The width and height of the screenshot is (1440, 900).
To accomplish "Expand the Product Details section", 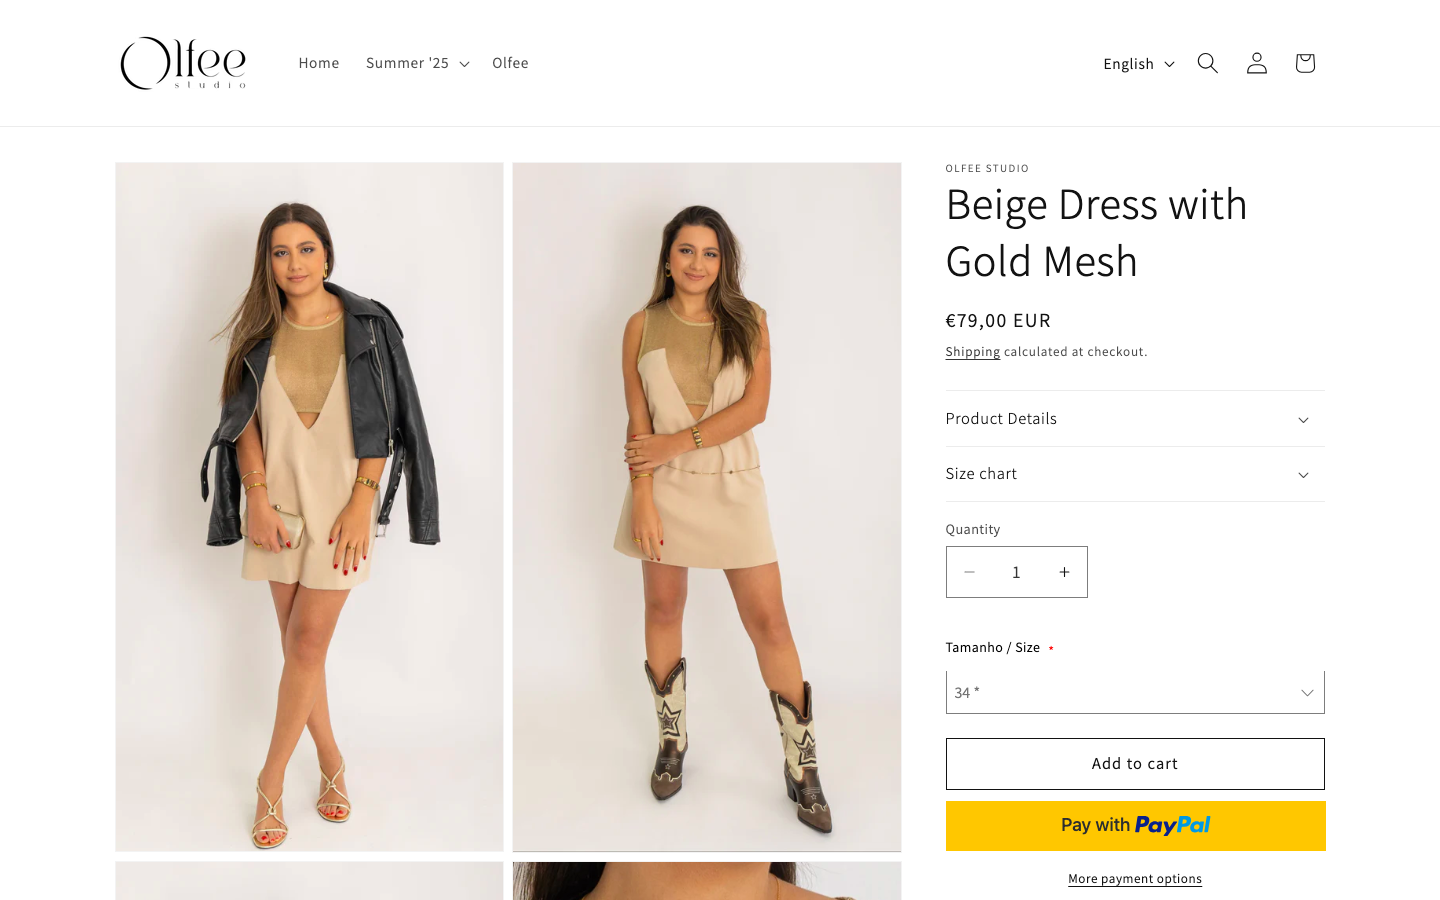I will [x=1134, y=419].
